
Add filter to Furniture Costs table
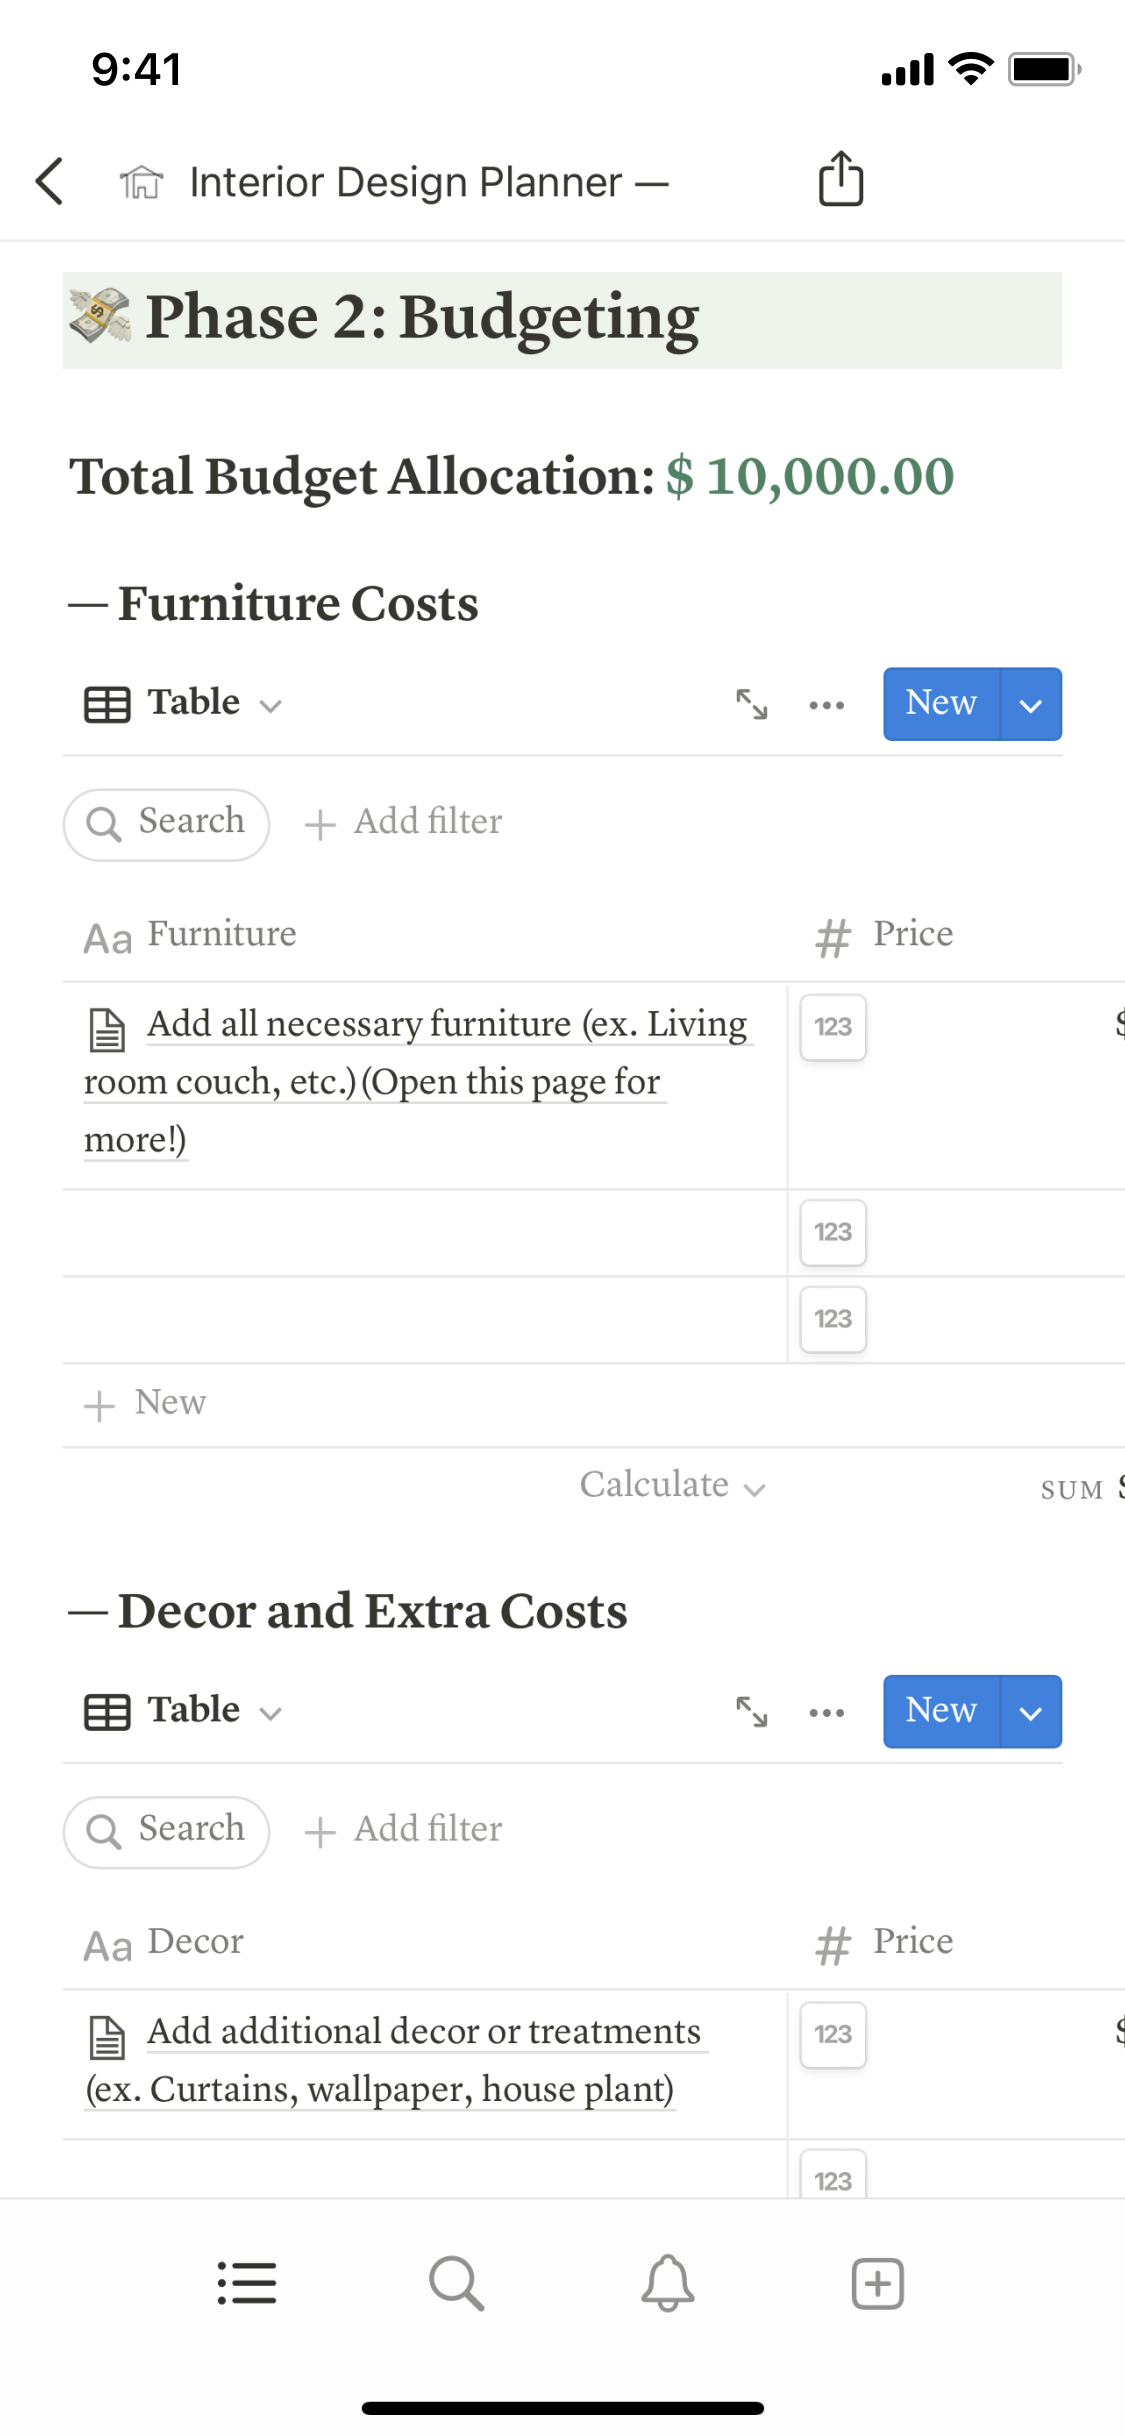click(404, 823)
